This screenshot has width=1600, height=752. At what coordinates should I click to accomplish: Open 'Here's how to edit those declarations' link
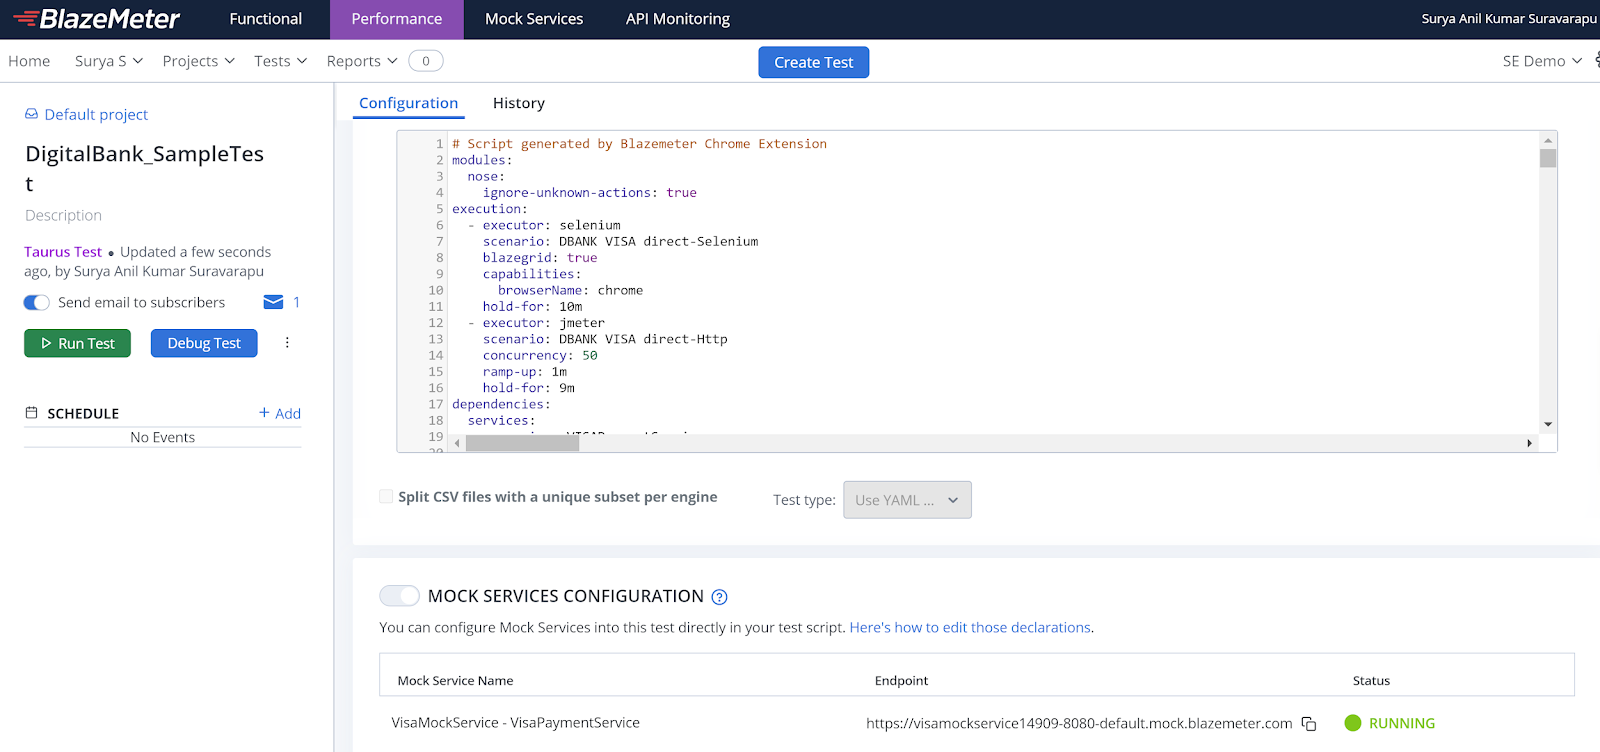[970, 627]
